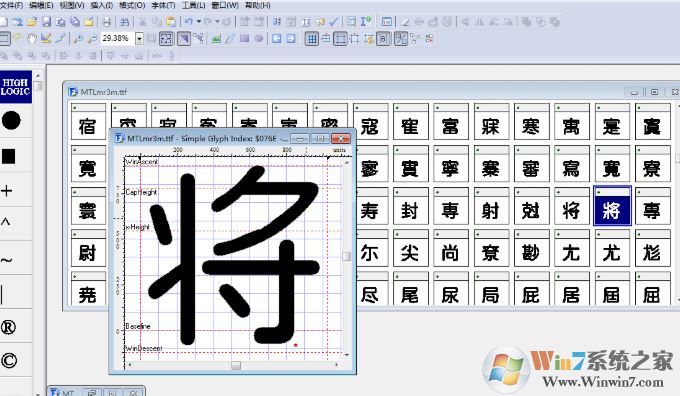The height and width of the screenshot is (396, 680).
Task: Open the 帮助(H) menu
Action: [257, 6]
